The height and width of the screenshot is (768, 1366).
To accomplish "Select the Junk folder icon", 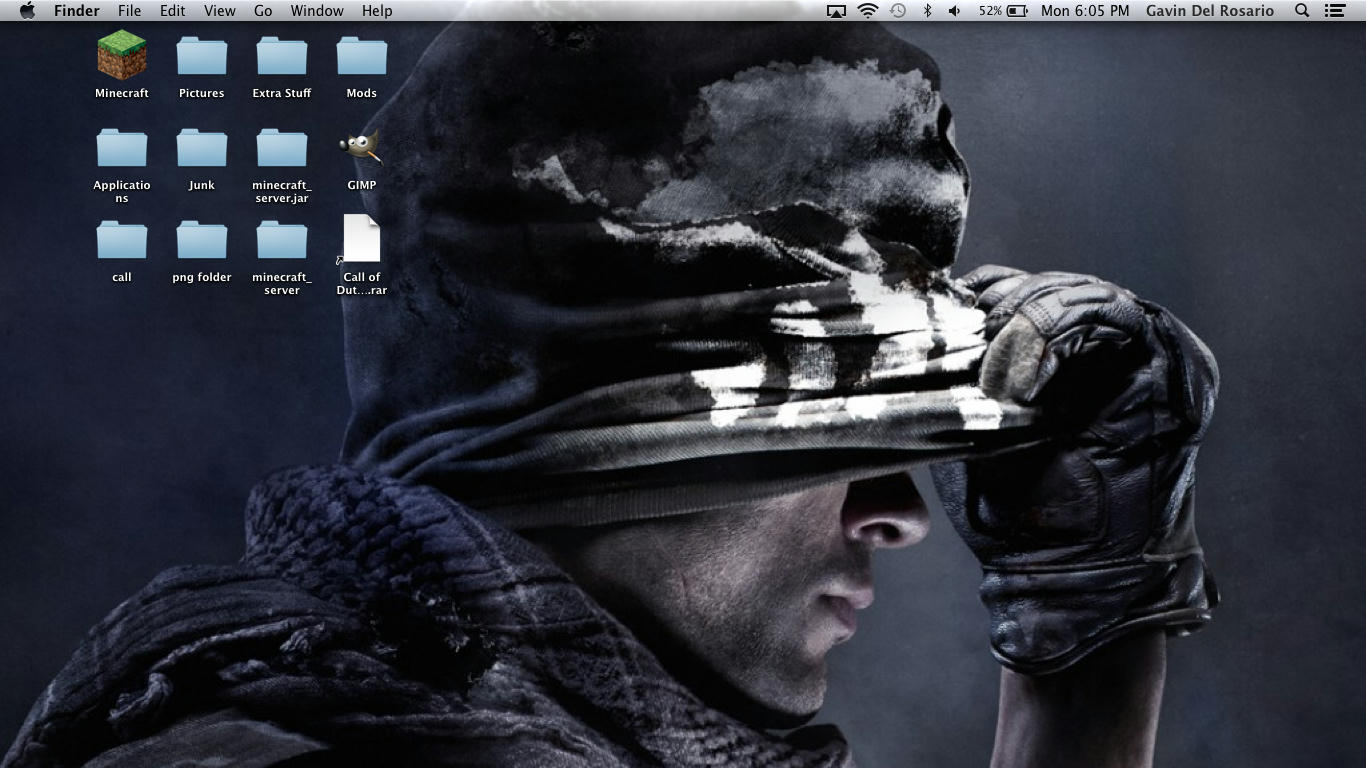I will click(202, 148).
